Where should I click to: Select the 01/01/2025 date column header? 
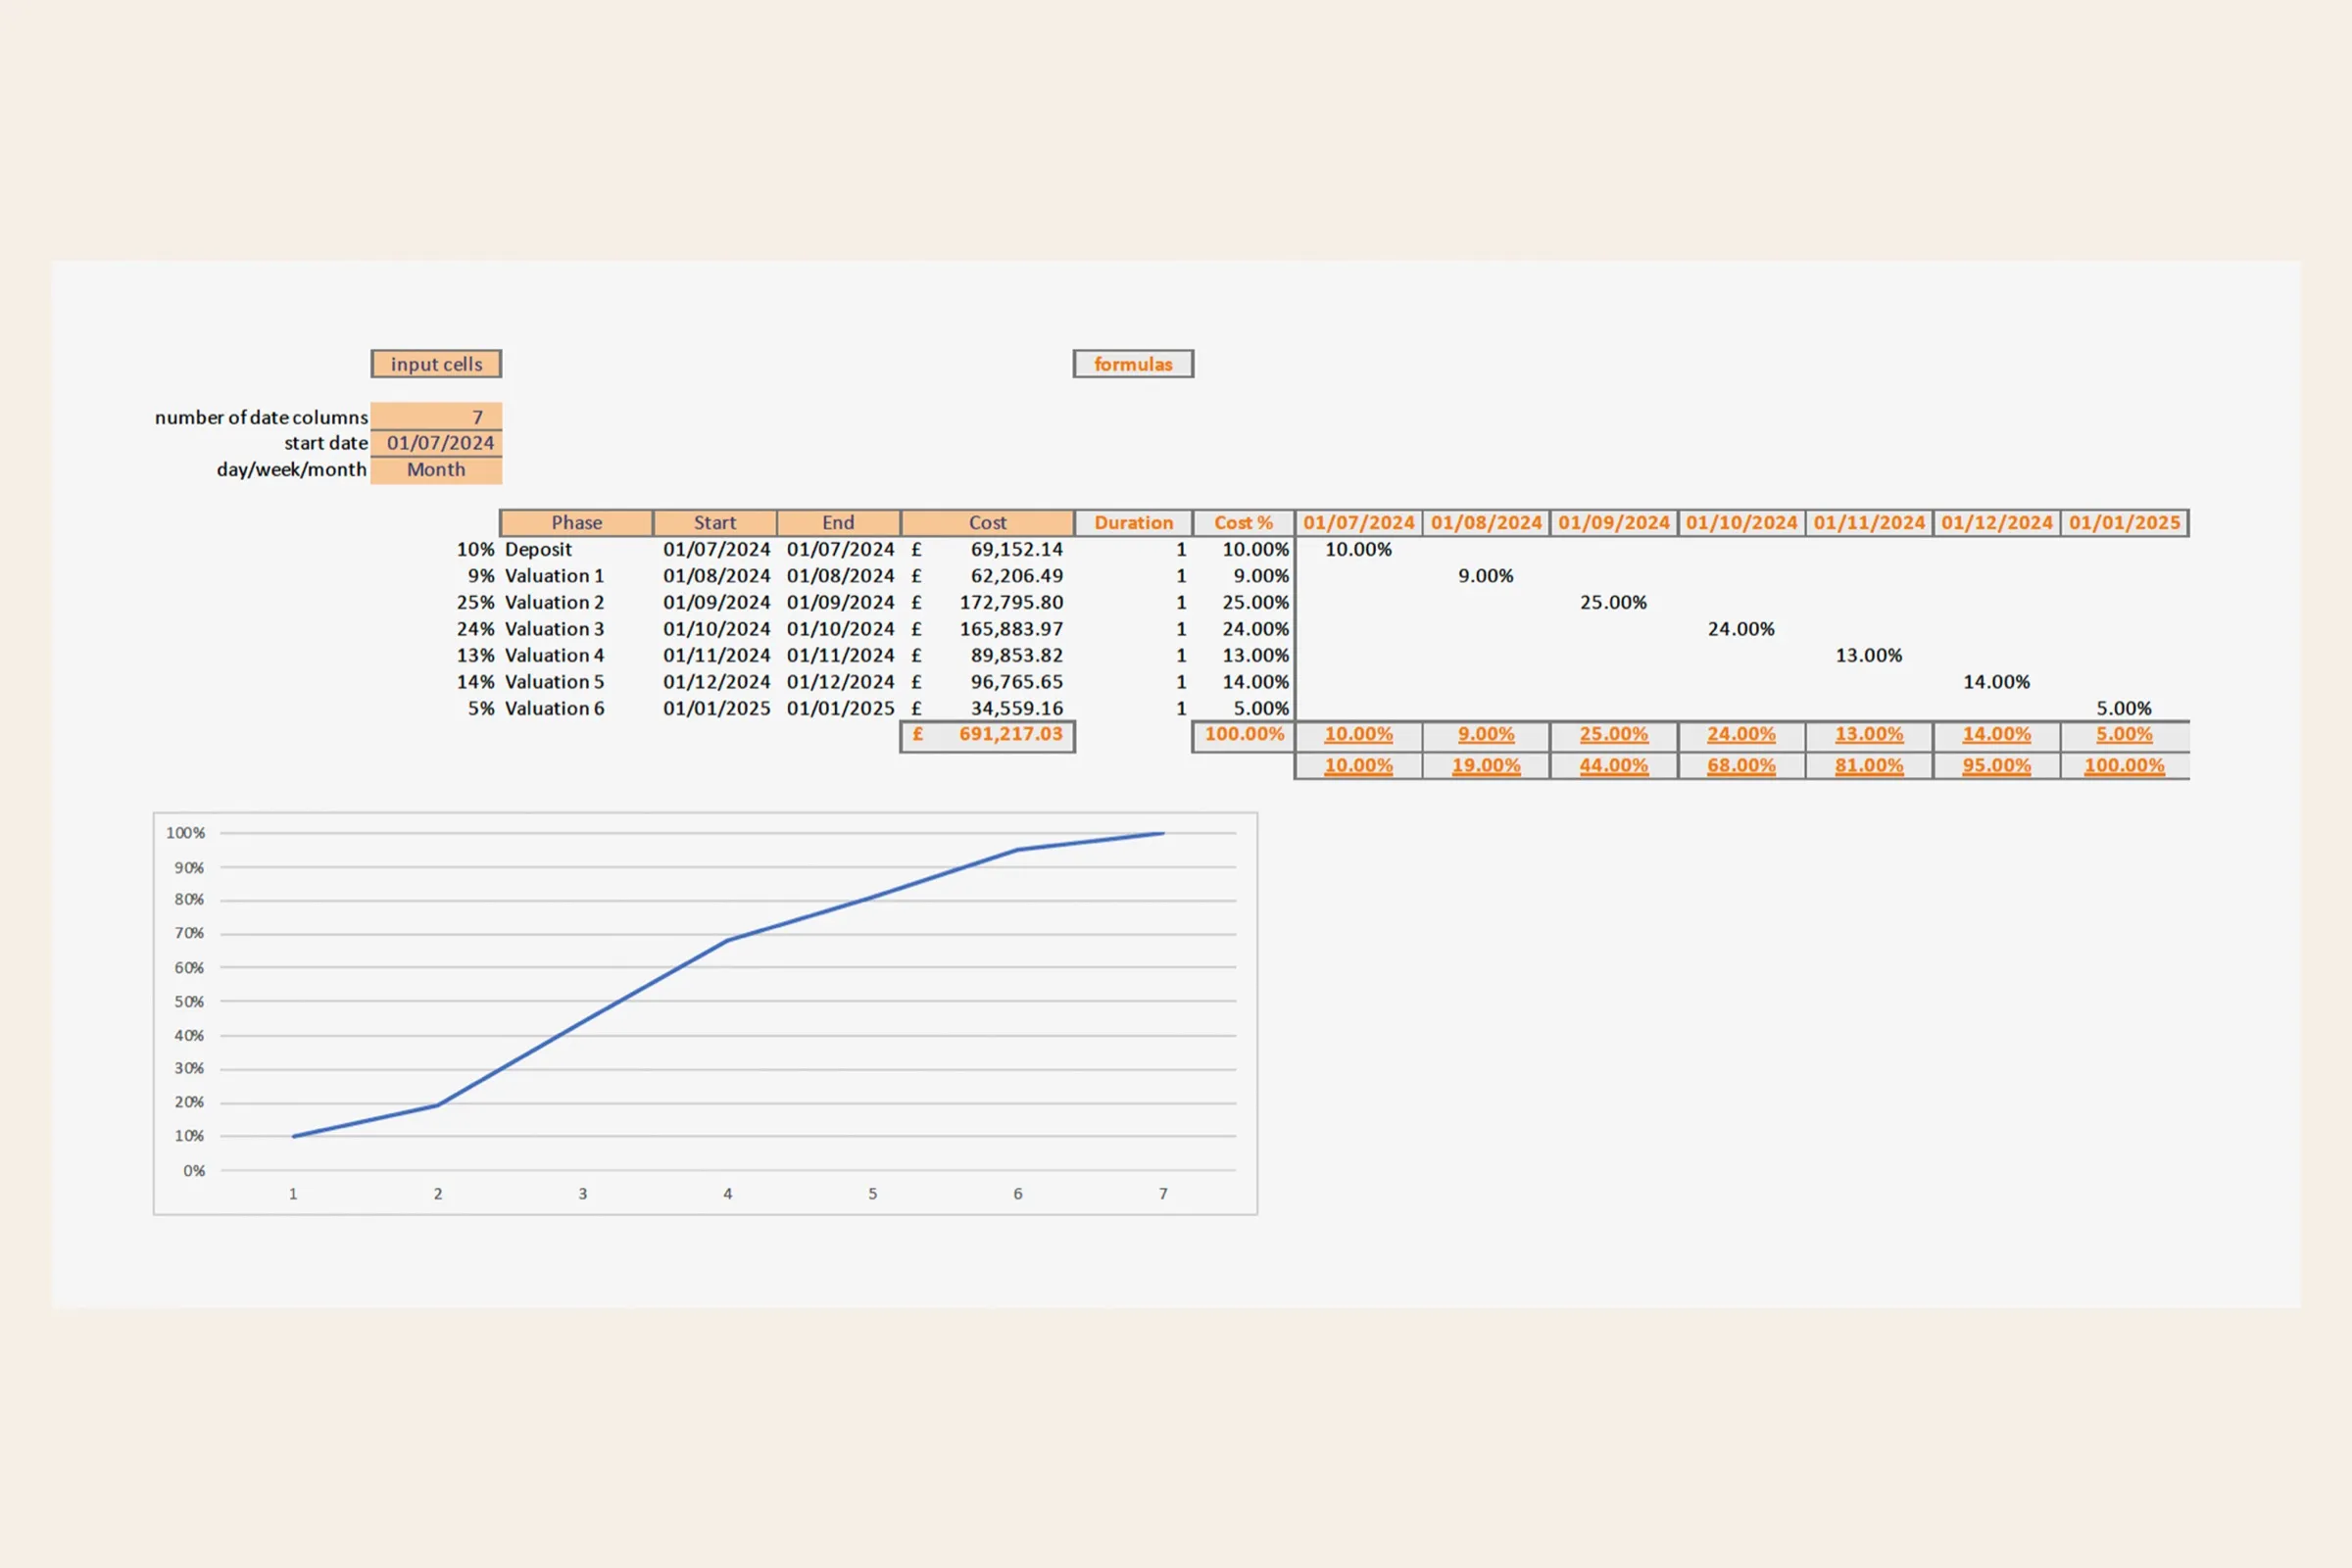click(2124, 523)
